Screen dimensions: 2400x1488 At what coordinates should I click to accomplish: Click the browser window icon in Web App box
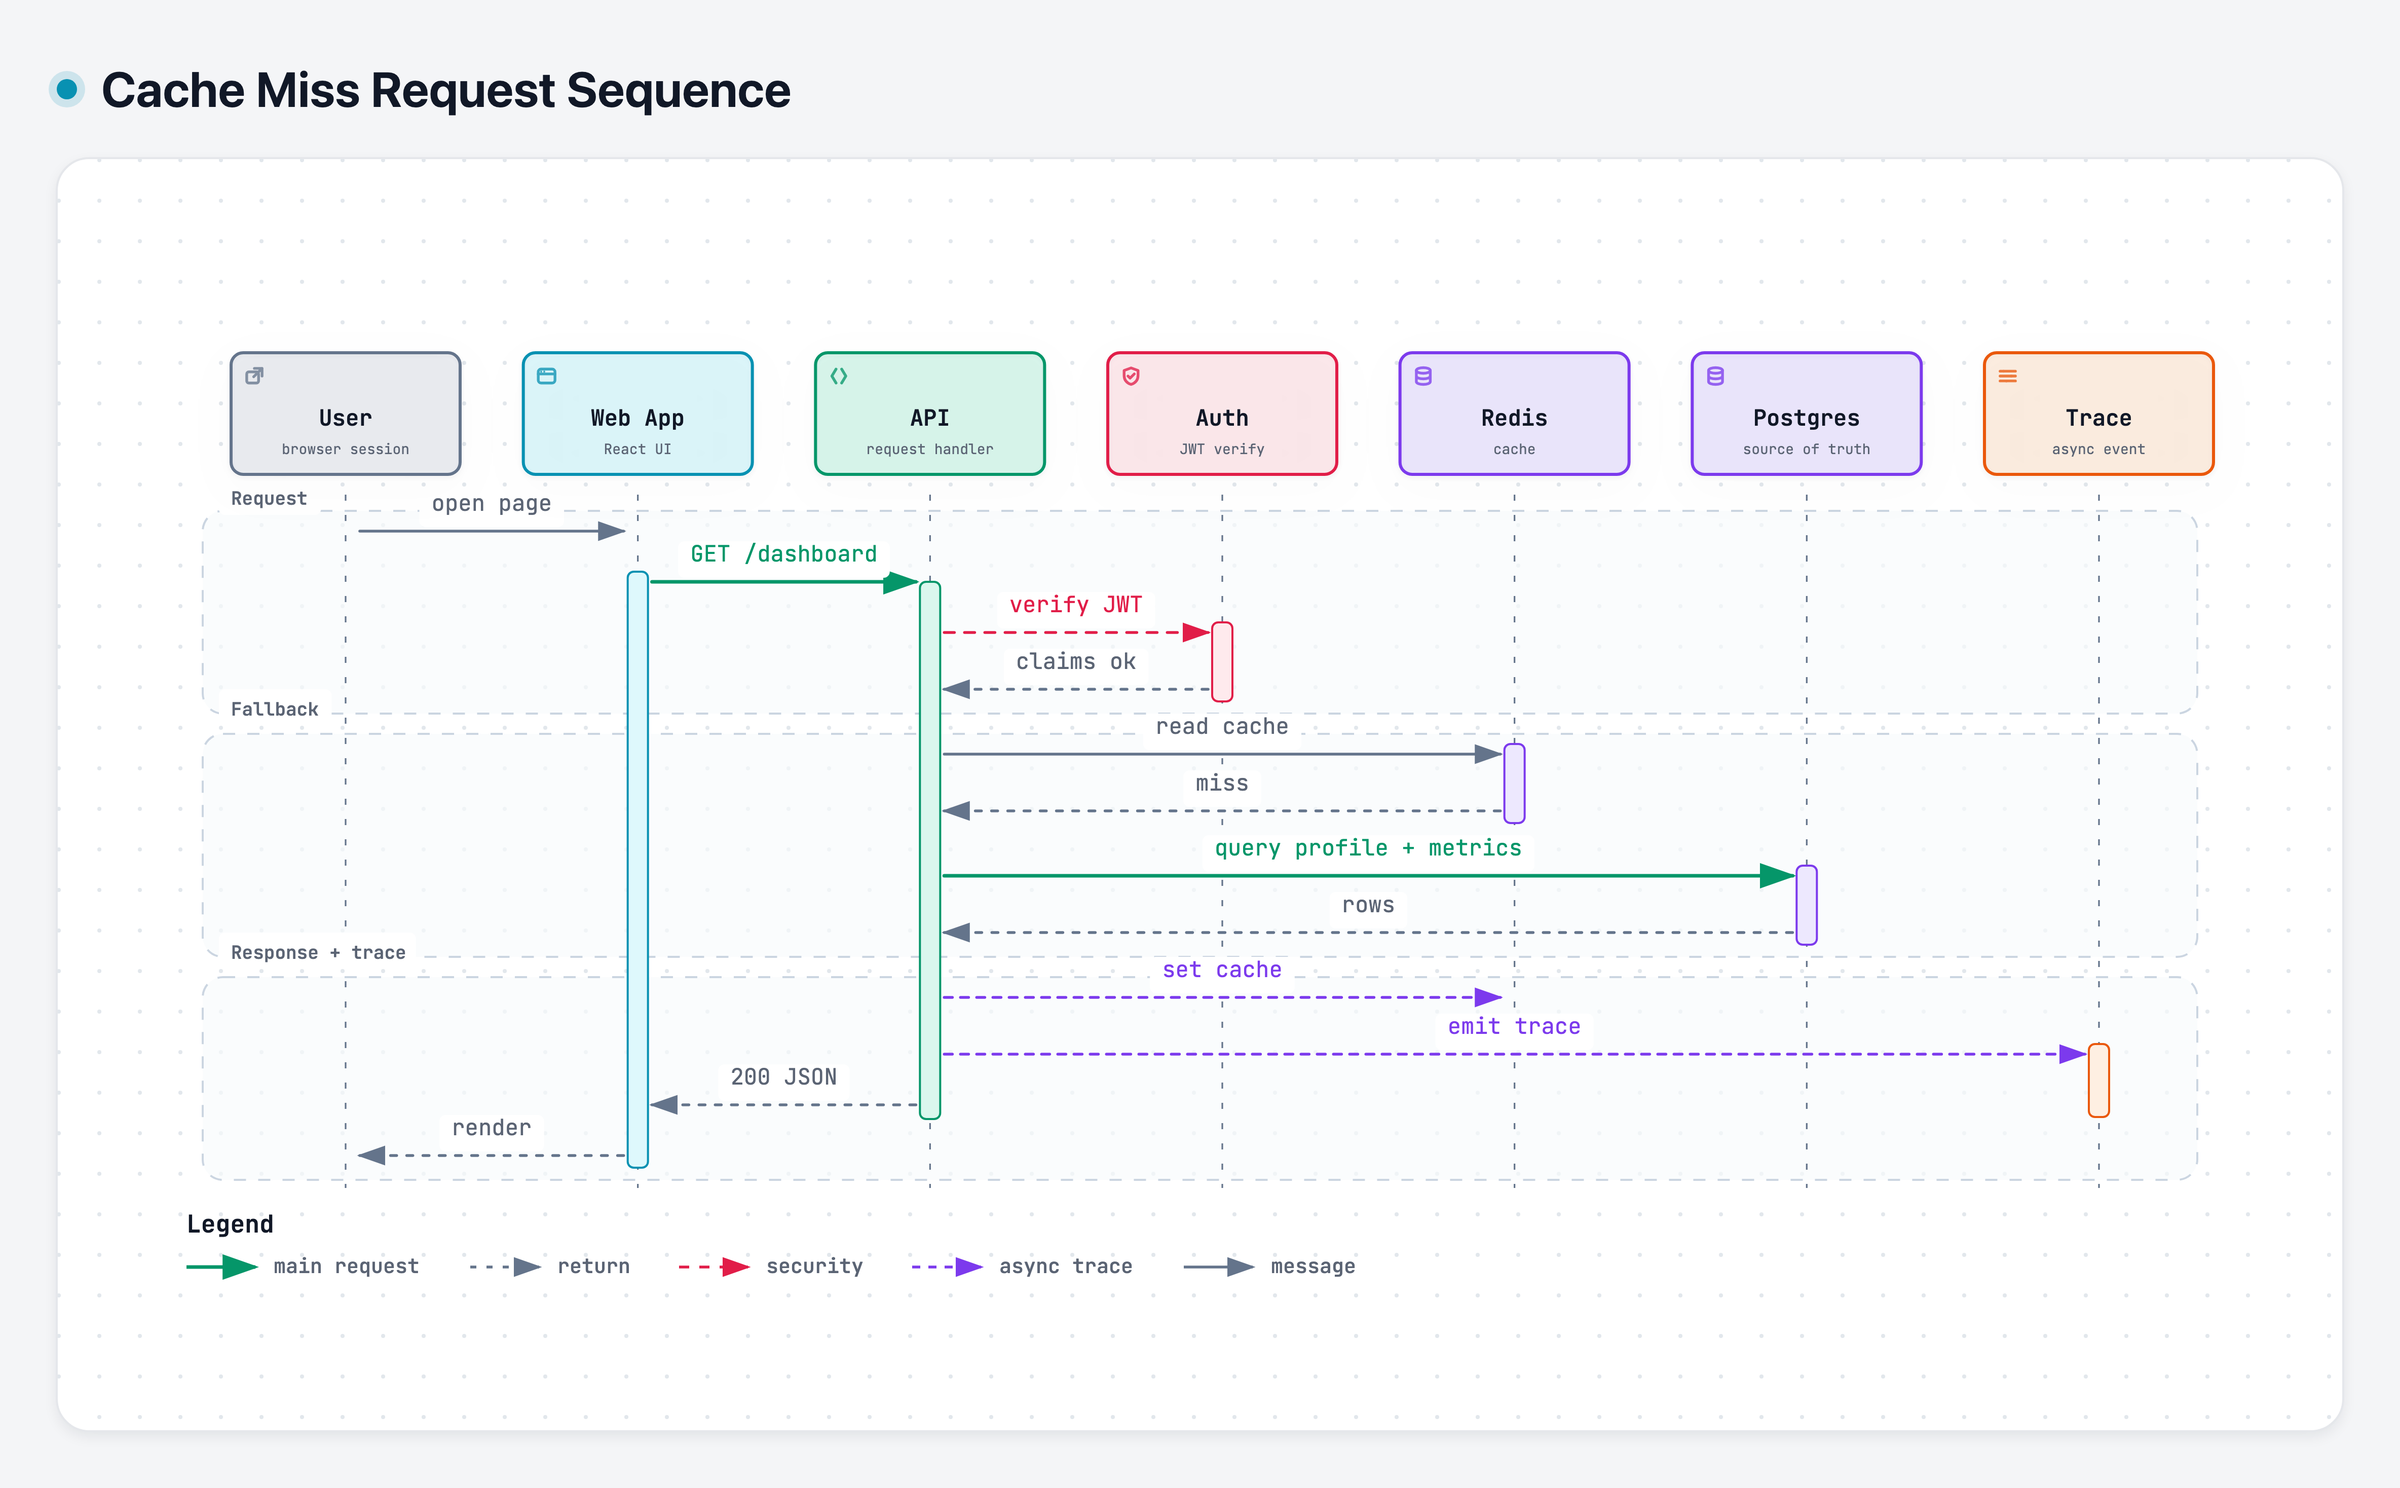tap(547, 376)
